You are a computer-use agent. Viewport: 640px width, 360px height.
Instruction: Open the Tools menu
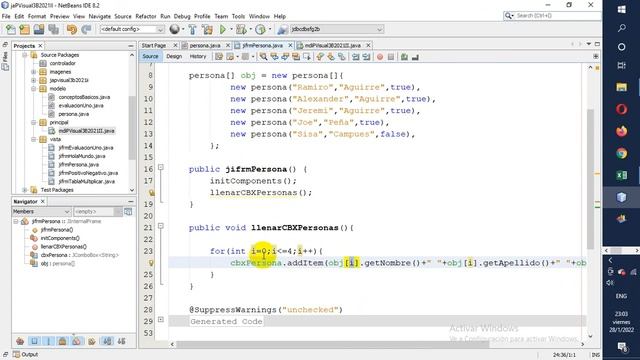tap(238, 16)
